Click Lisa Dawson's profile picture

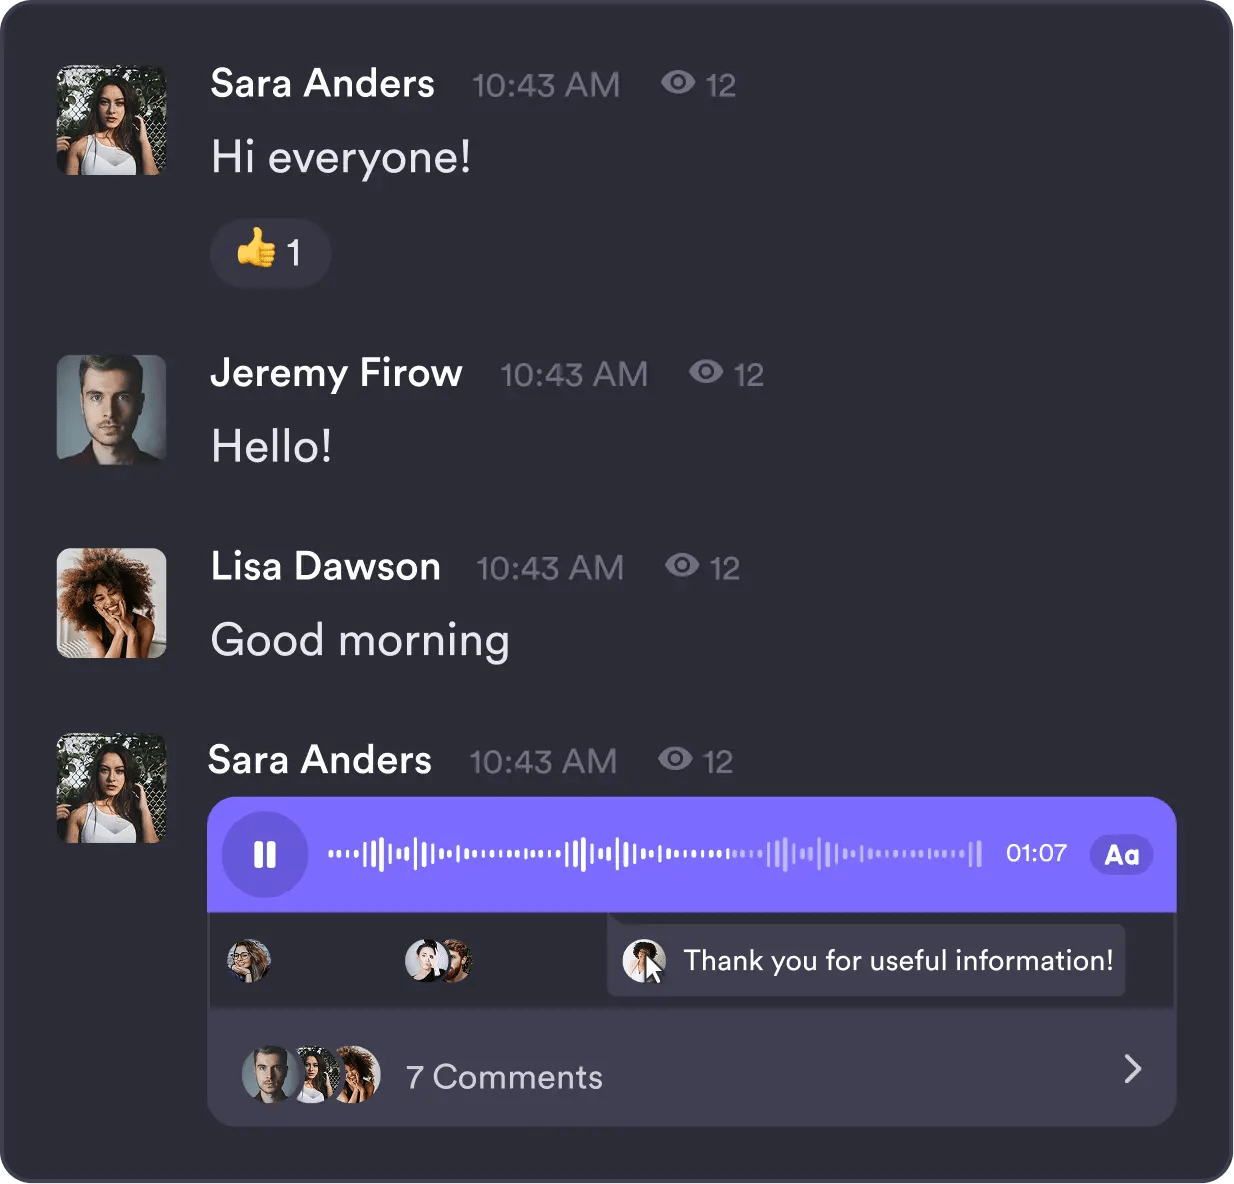tap(111, 604)
